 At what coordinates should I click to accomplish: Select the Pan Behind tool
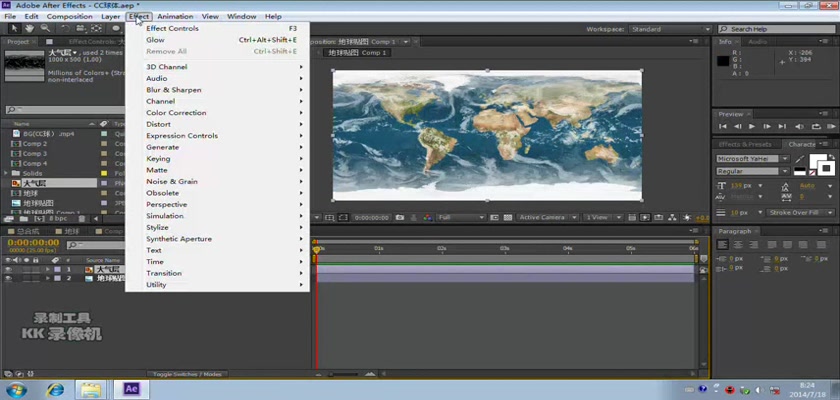coord(96,28)
